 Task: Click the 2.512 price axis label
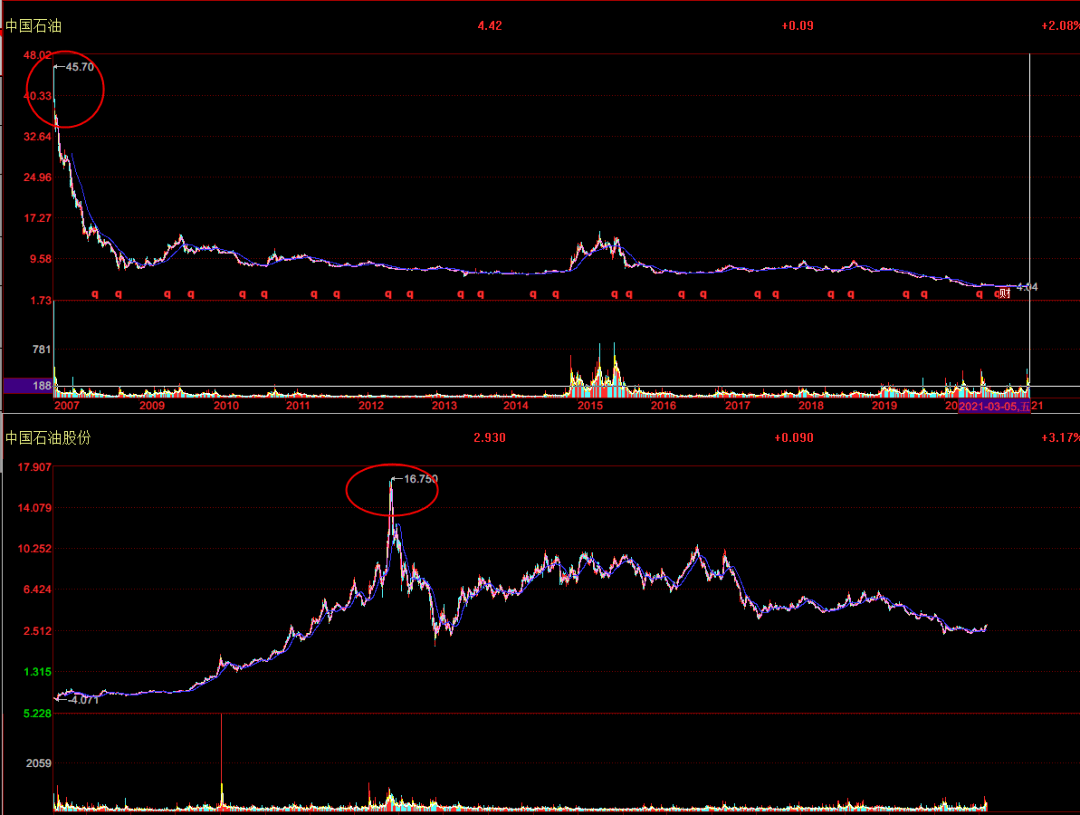[38, 630]
